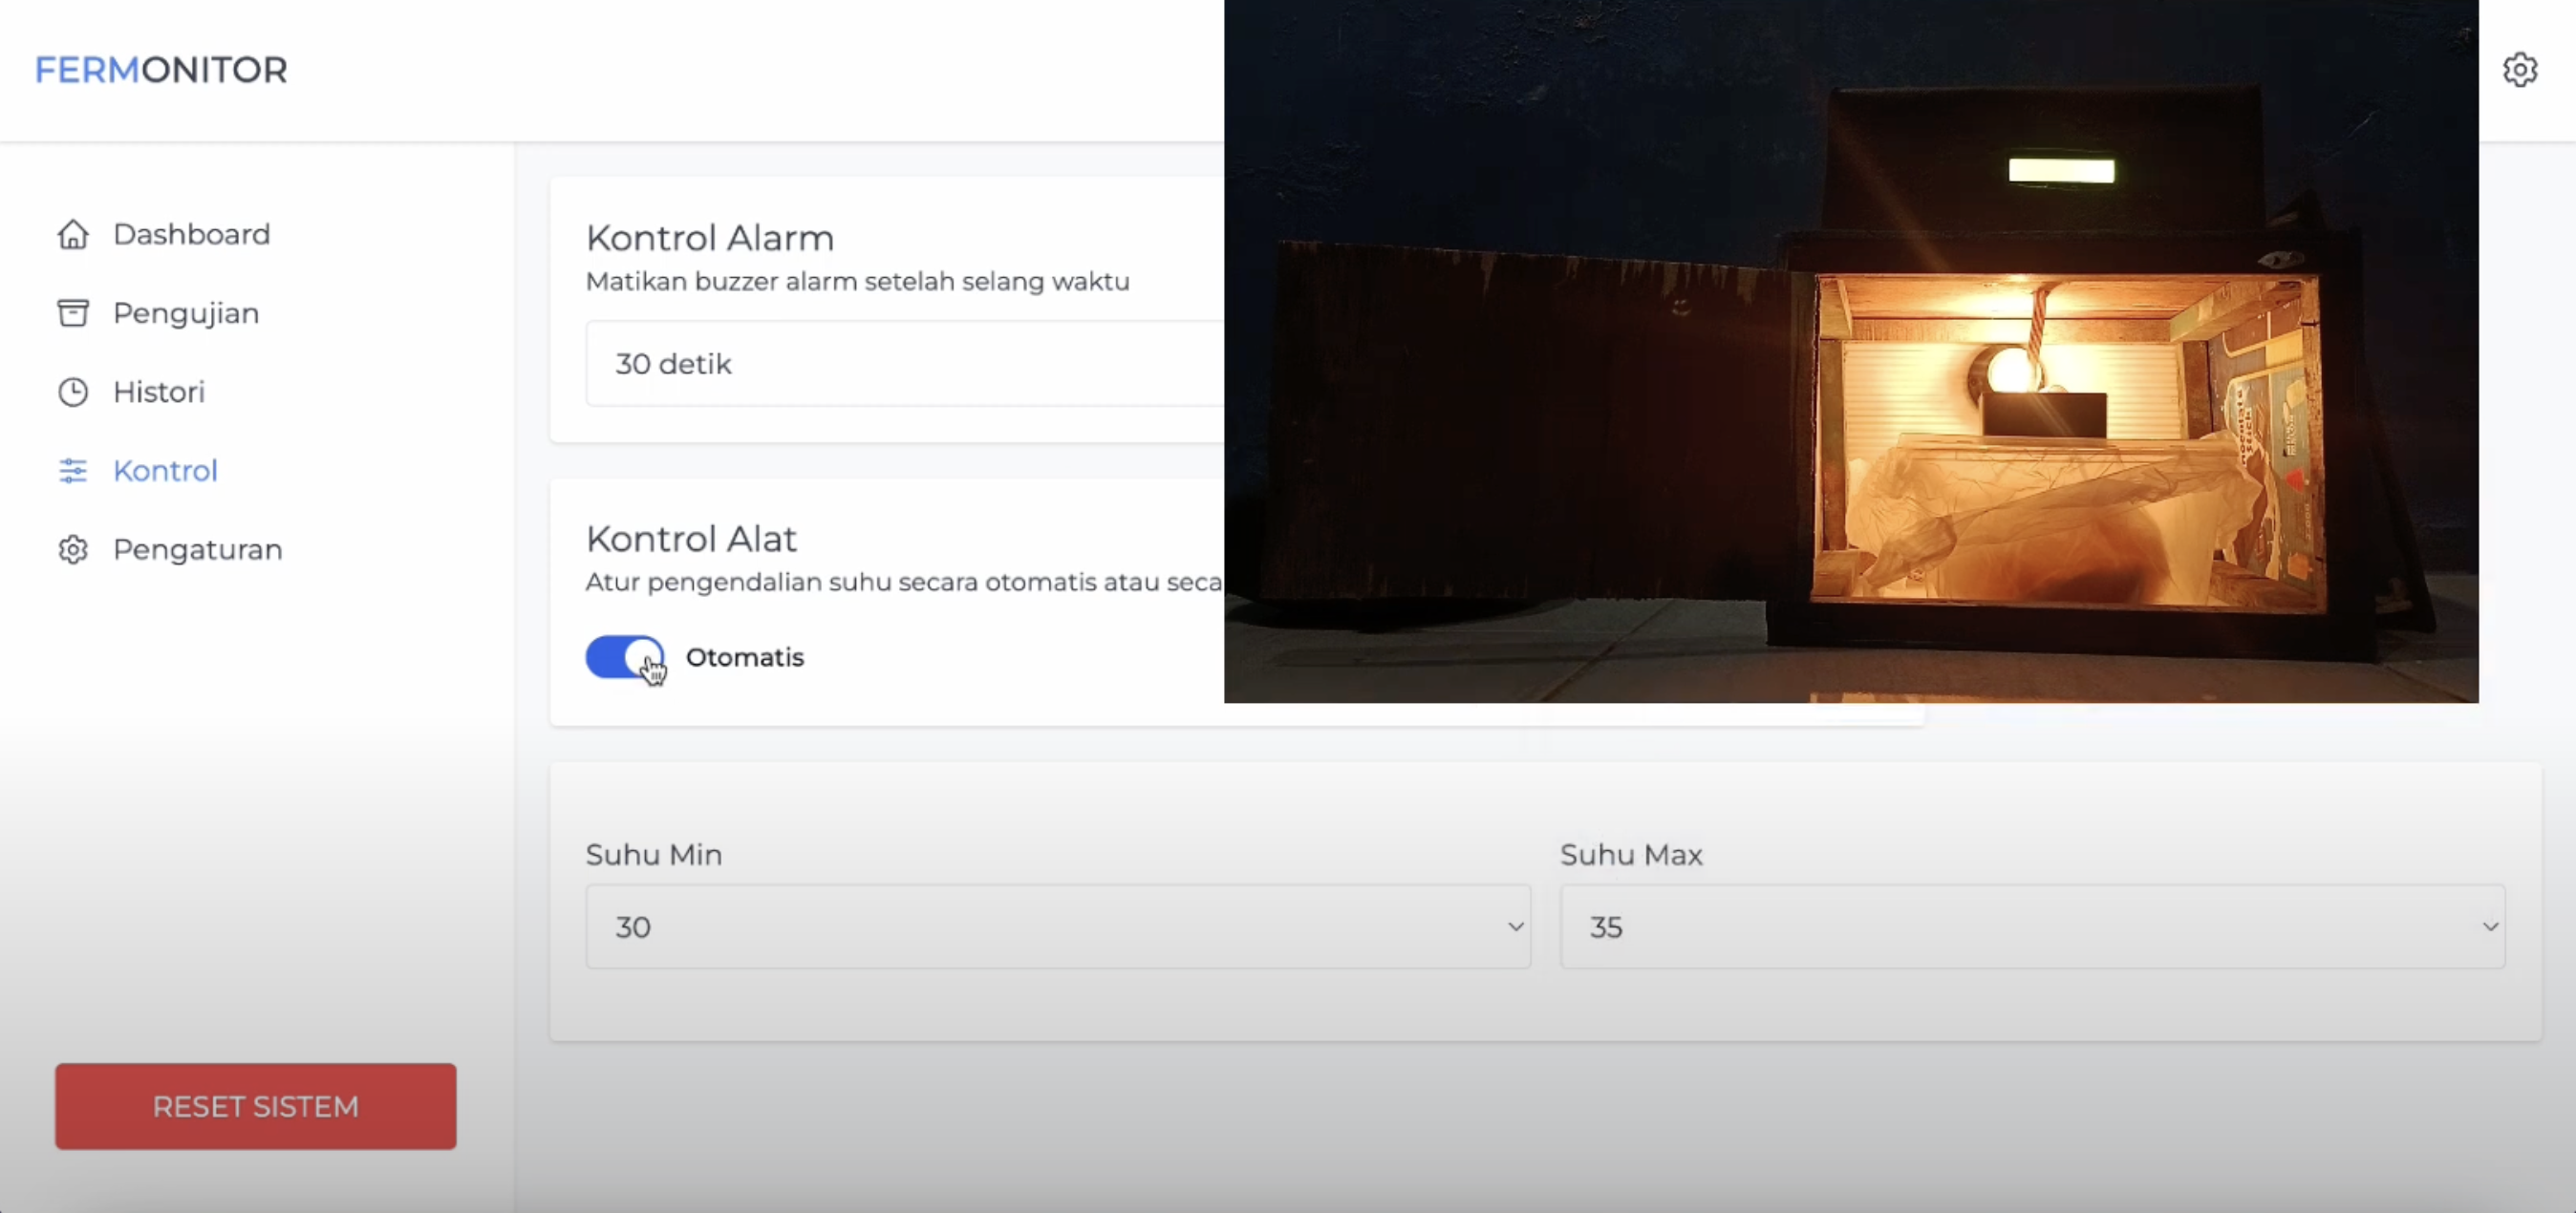Image resolution: width=2576 pixels, height=1213 pixels.
Task: Click the home icon beside Dashboard
Action: 73,234
